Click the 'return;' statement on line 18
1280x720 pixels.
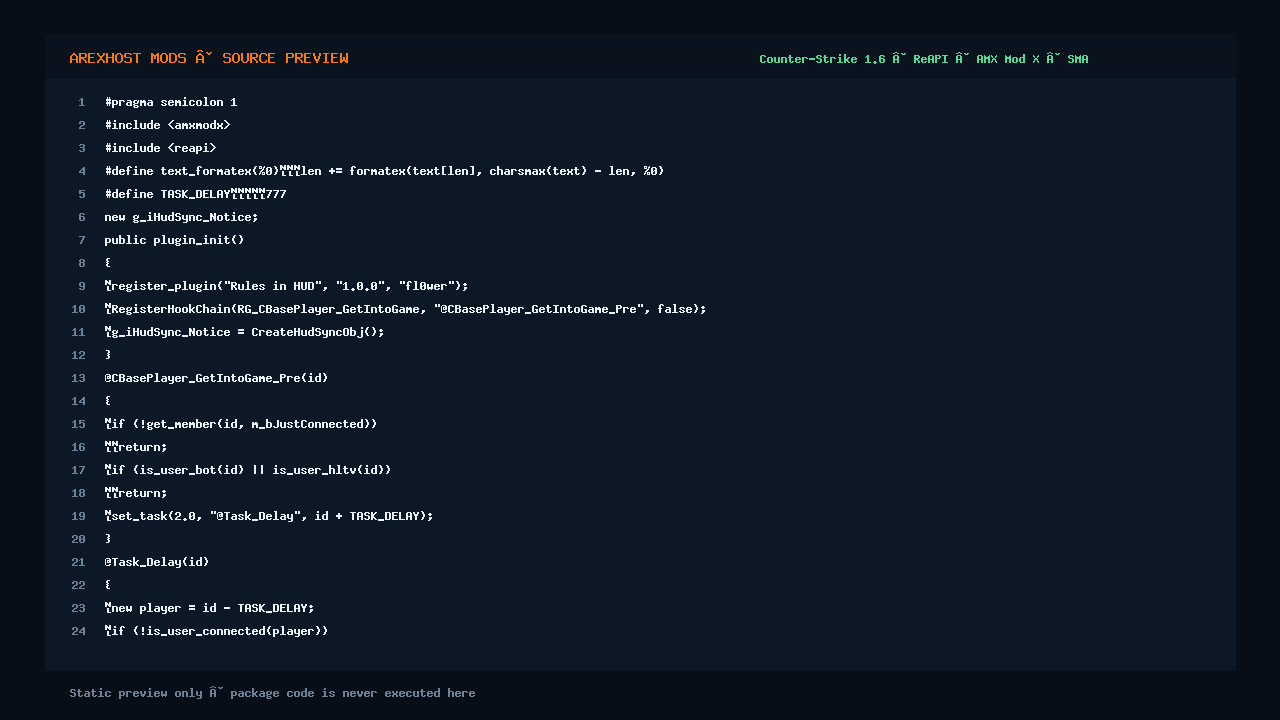click(x=136, y=493)
